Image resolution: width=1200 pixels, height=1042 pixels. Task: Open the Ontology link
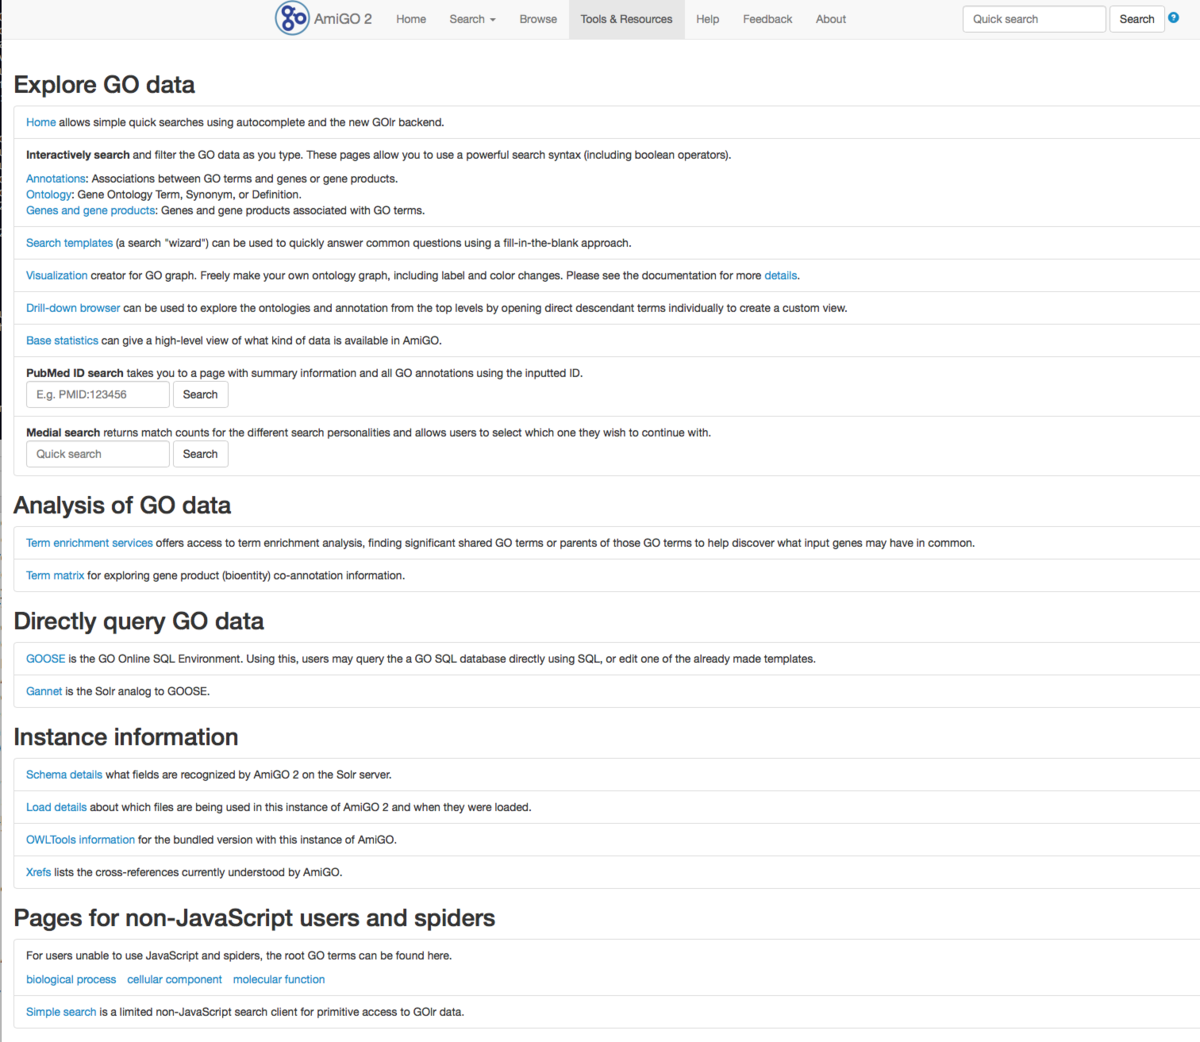coord(49,195)
